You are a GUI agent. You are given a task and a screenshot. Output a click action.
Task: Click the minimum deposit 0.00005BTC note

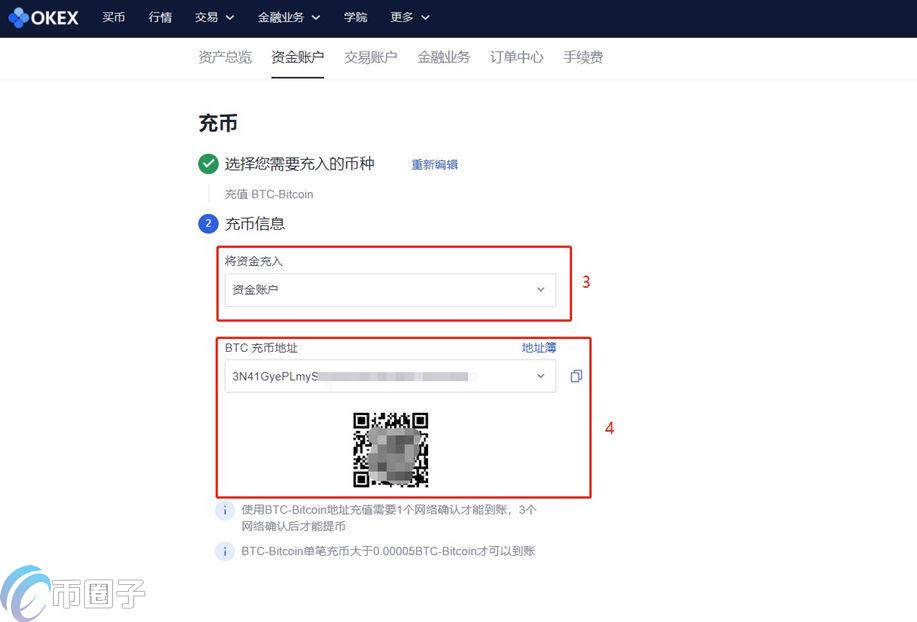pos(388,551)
